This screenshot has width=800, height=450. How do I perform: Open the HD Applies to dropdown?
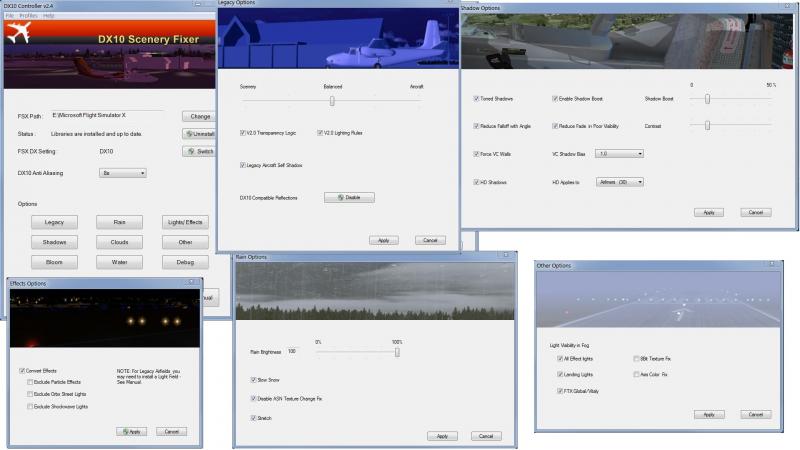(x=619, y=182)
